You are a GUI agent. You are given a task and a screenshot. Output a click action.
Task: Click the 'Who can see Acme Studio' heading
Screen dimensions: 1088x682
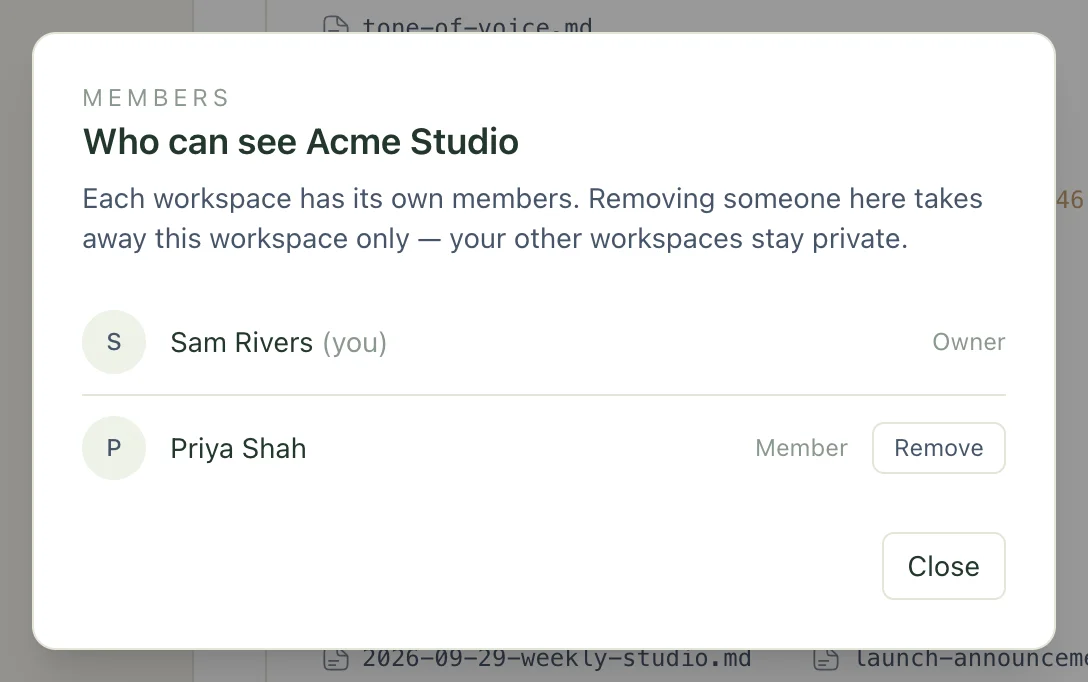[x=300, y=142]
